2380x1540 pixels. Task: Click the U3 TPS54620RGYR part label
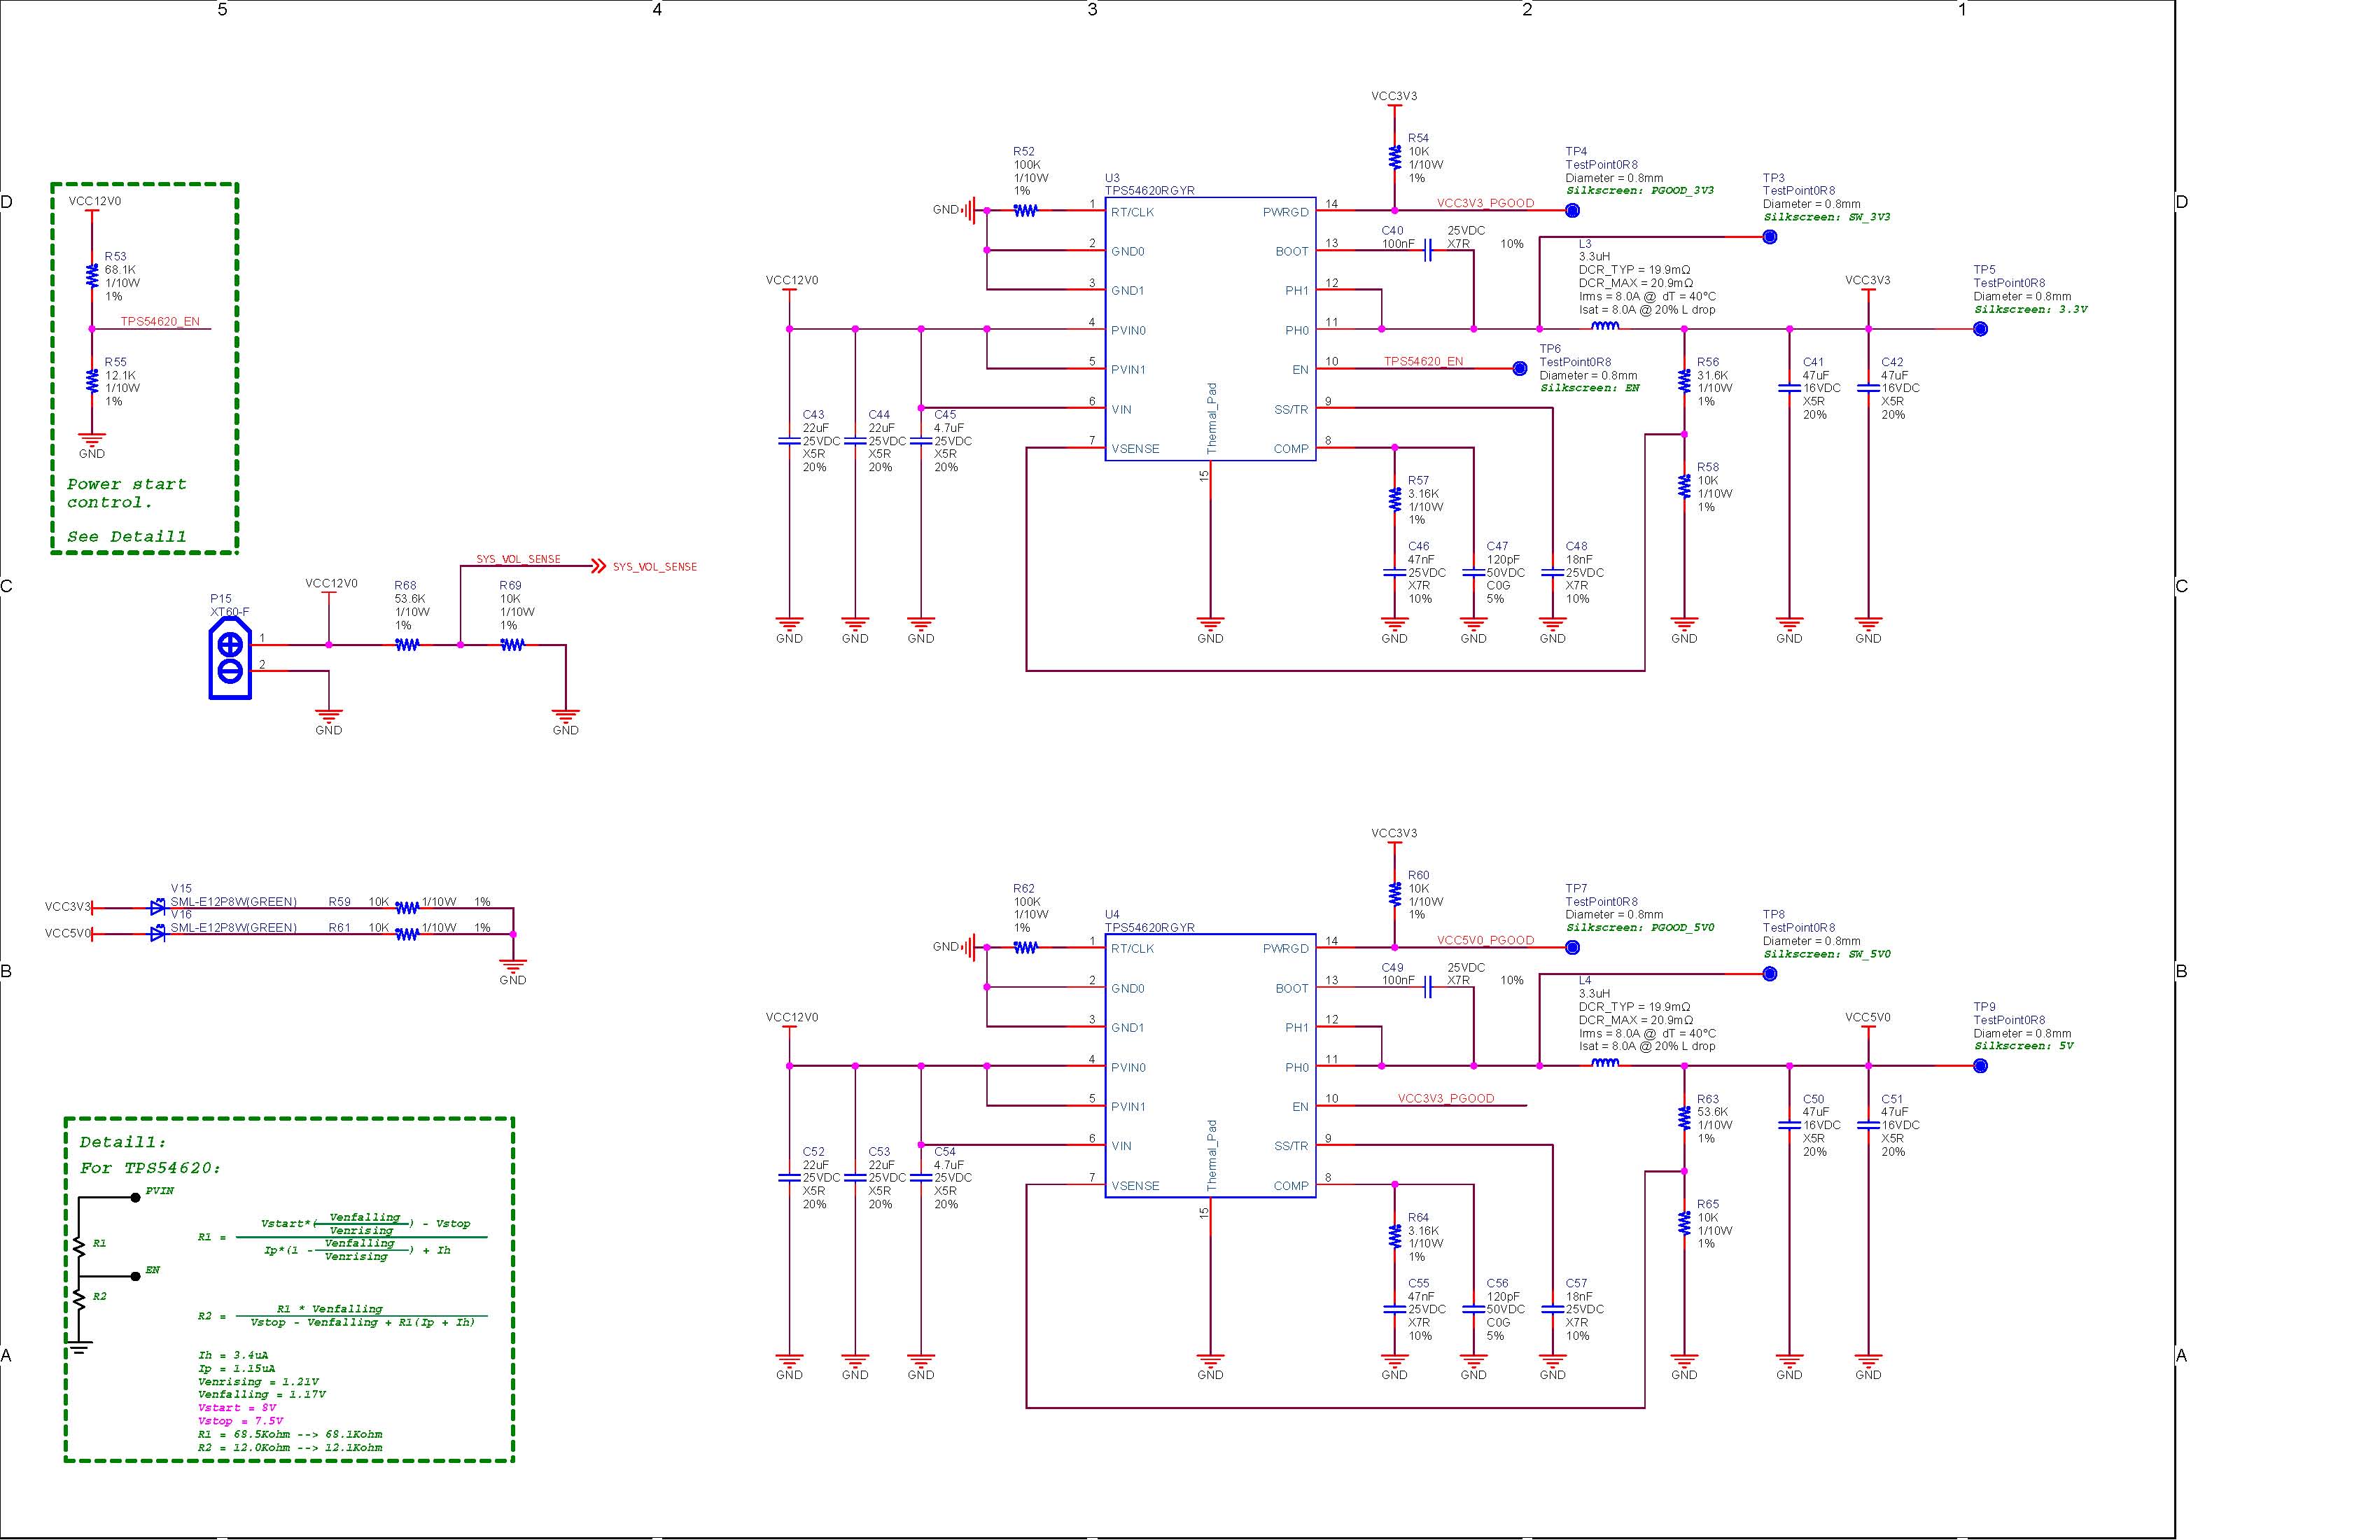point(1149,190)
